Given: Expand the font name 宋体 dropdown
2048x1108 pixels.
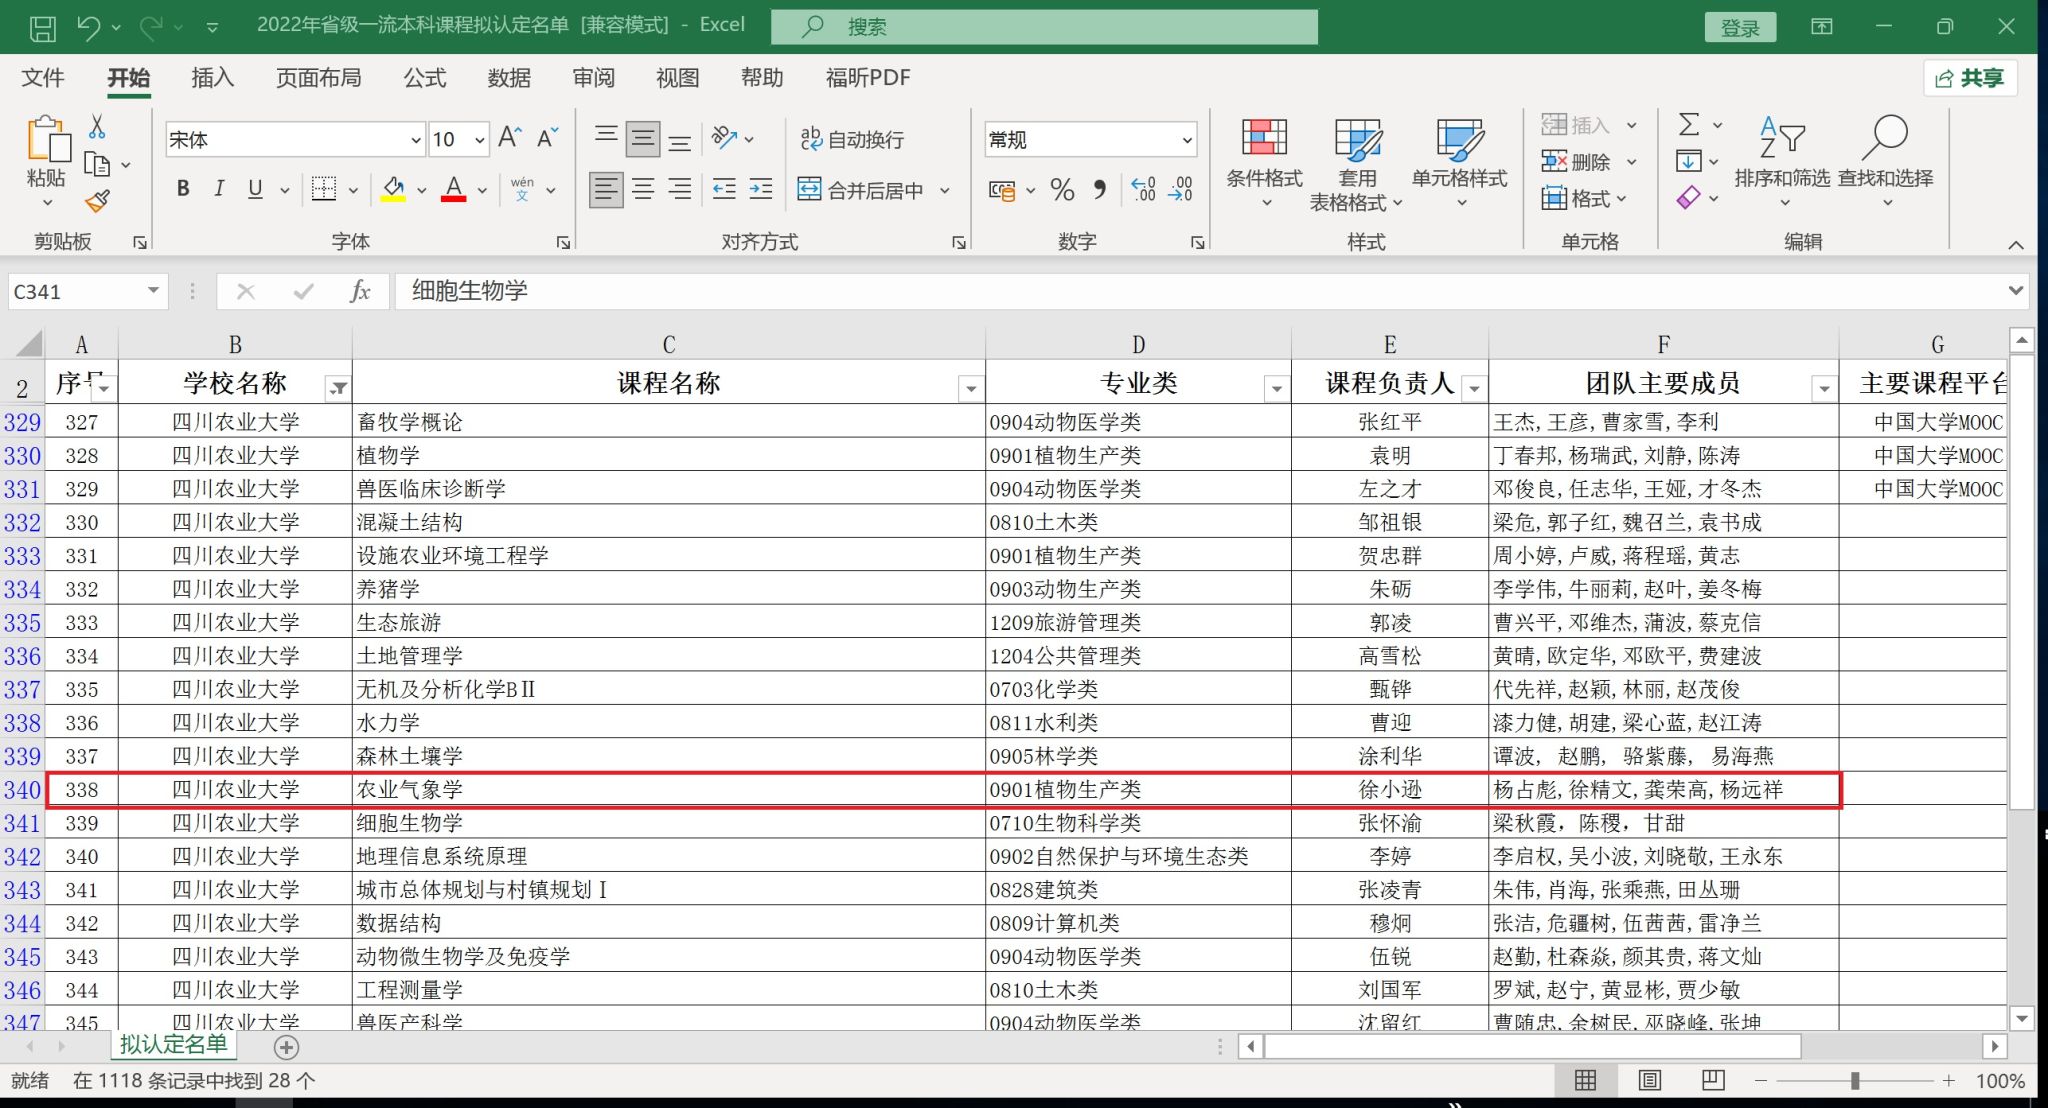Looking at the screenshot, I should coord(416,140).
